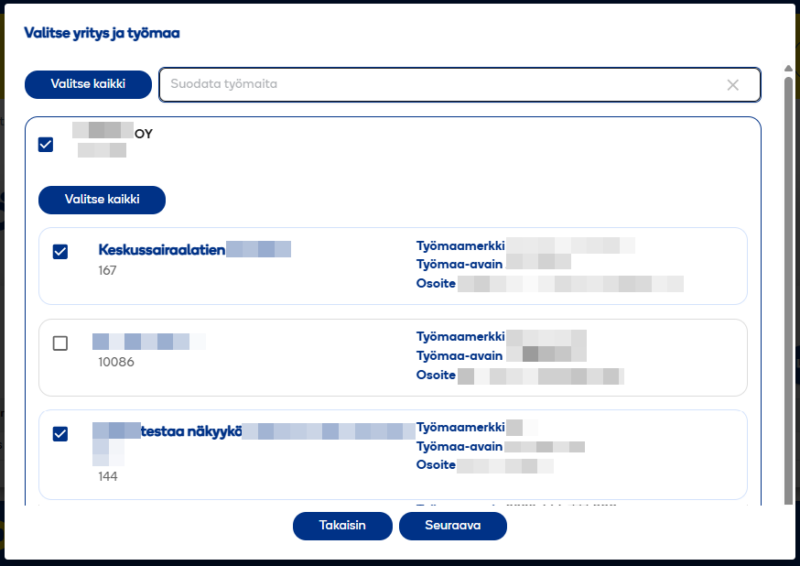Go back with the Takaisin button

click(x=342, y=526)
